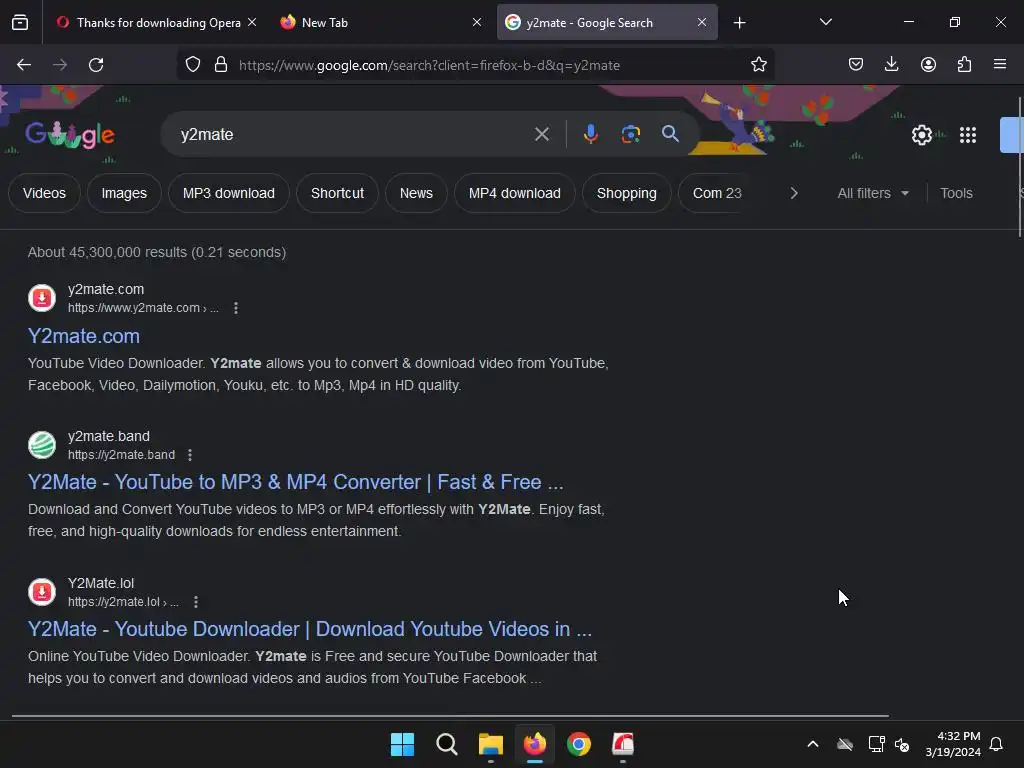Open more options for y2mate.com result
This screenshot has height=768, width=1024.
click(x=236, y=308)
